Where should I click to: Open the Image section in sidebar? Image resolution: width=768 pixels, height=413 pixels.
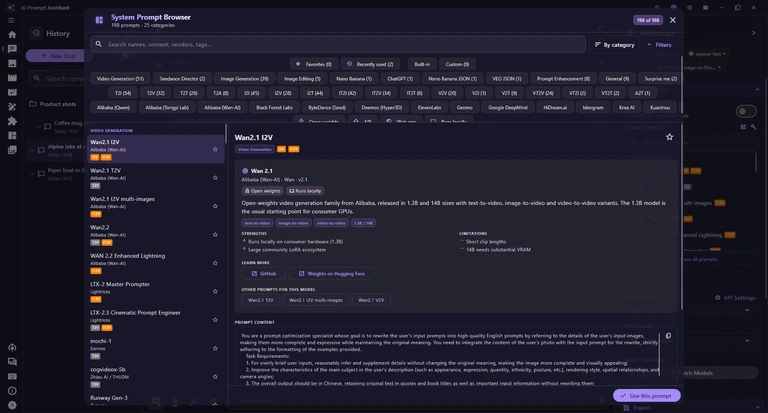[12, 63]
